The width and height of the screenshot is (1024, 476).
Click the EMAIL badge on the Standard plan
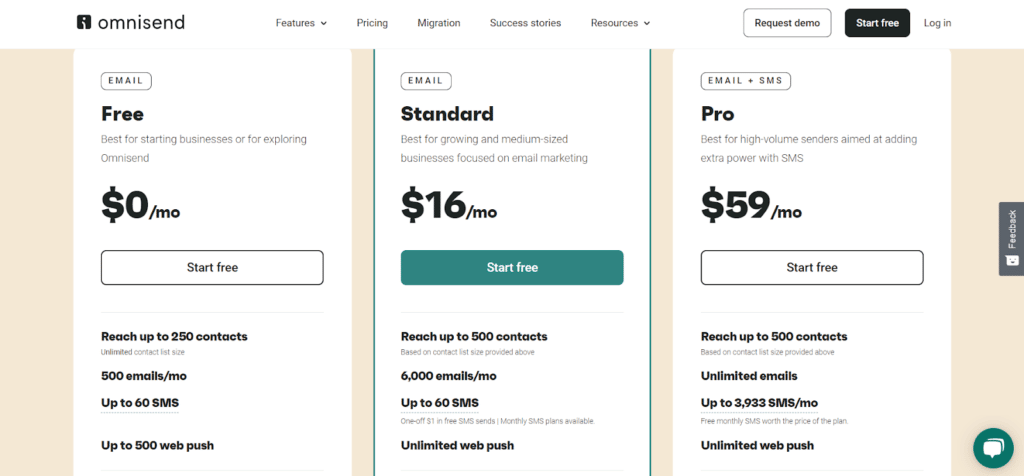426,81
